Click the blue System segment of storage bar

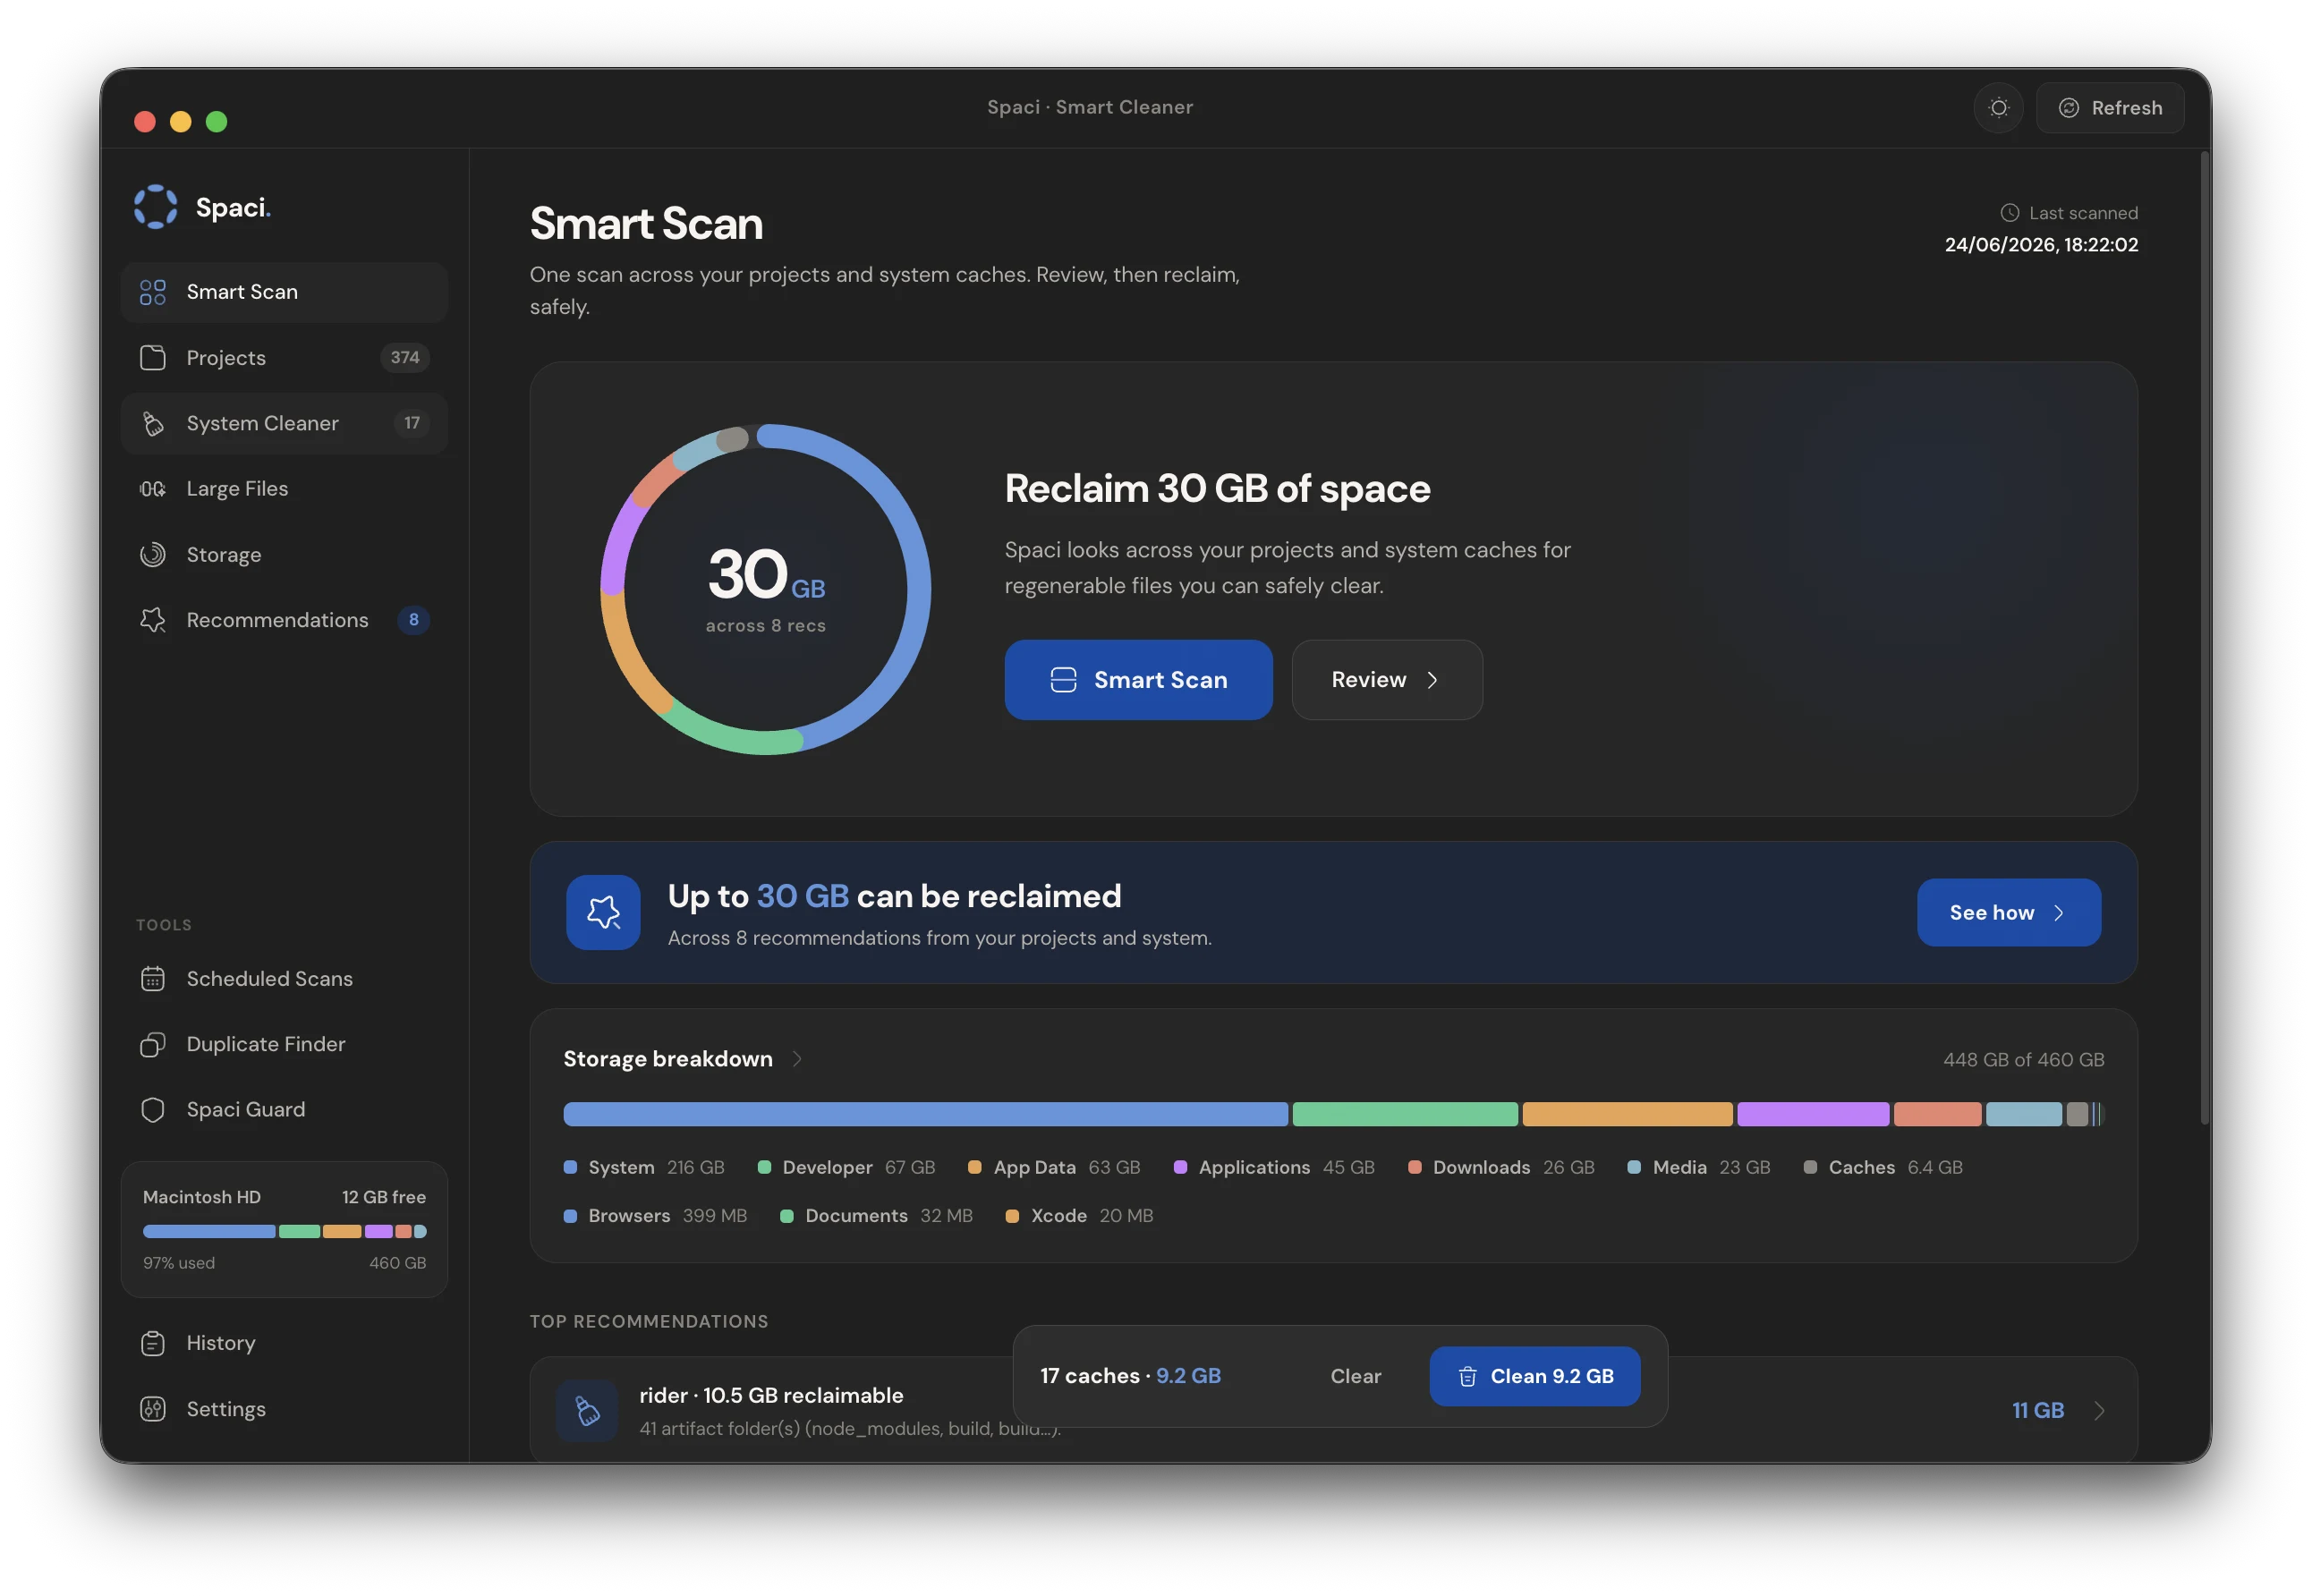tap(925, 1115)
